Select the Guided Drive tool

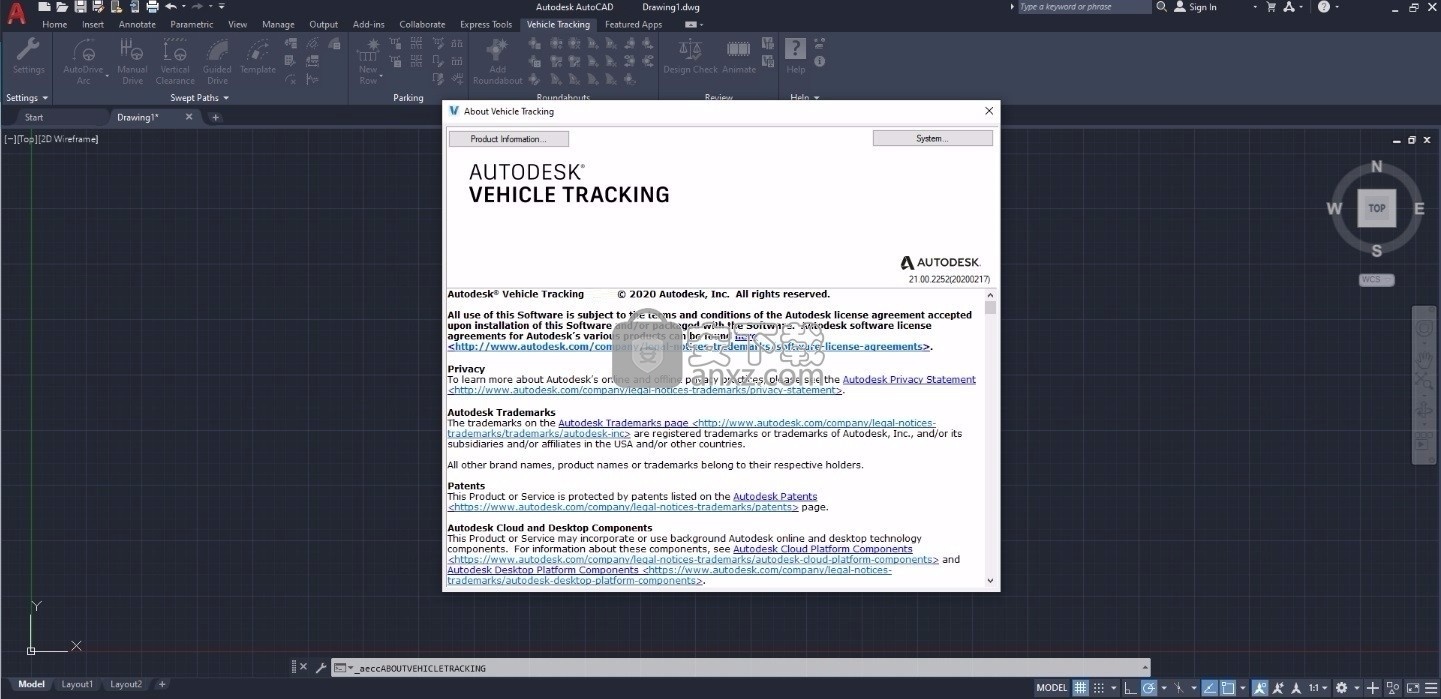[217, 59]
